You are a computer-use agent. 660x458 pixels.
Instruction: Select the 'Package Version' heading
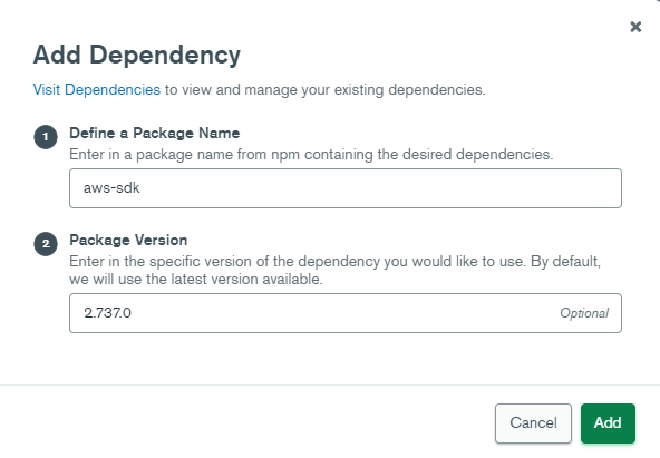128,240
